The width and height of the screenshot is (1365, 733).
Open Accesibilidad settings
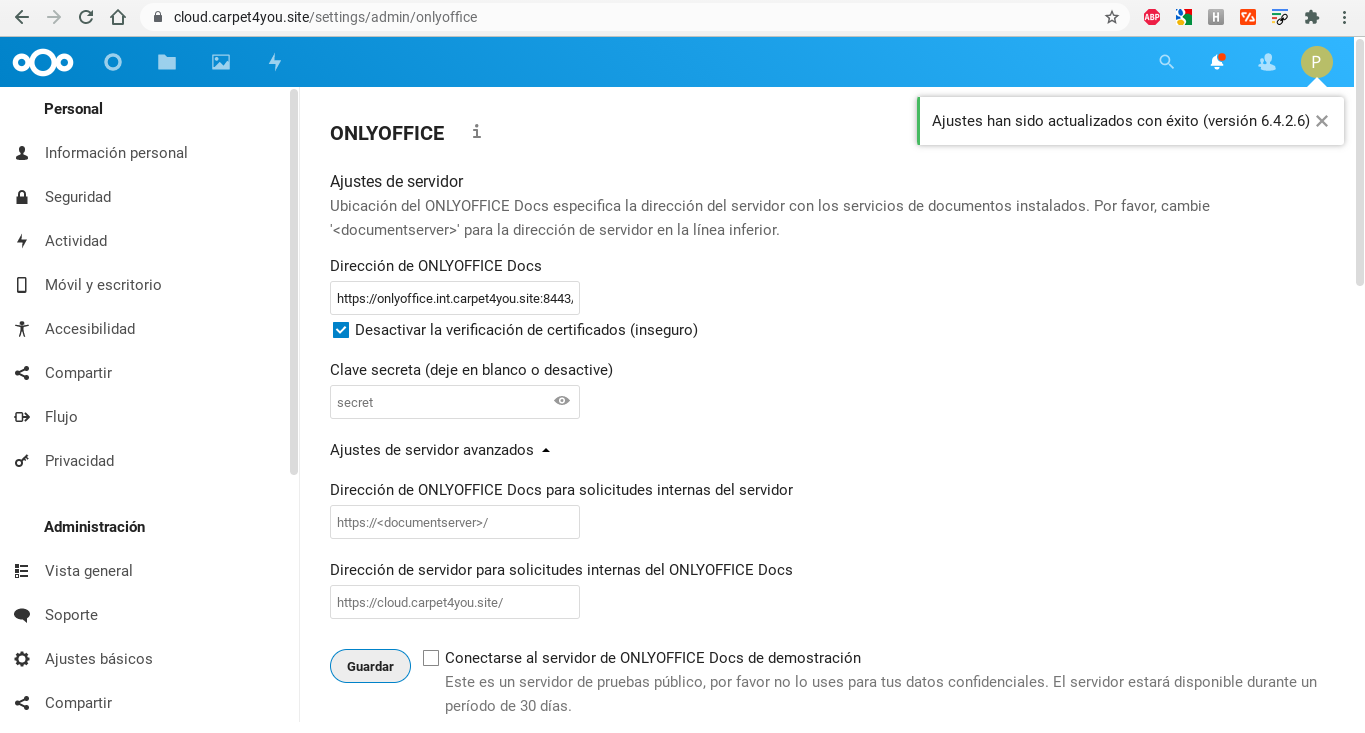(90, 329)
